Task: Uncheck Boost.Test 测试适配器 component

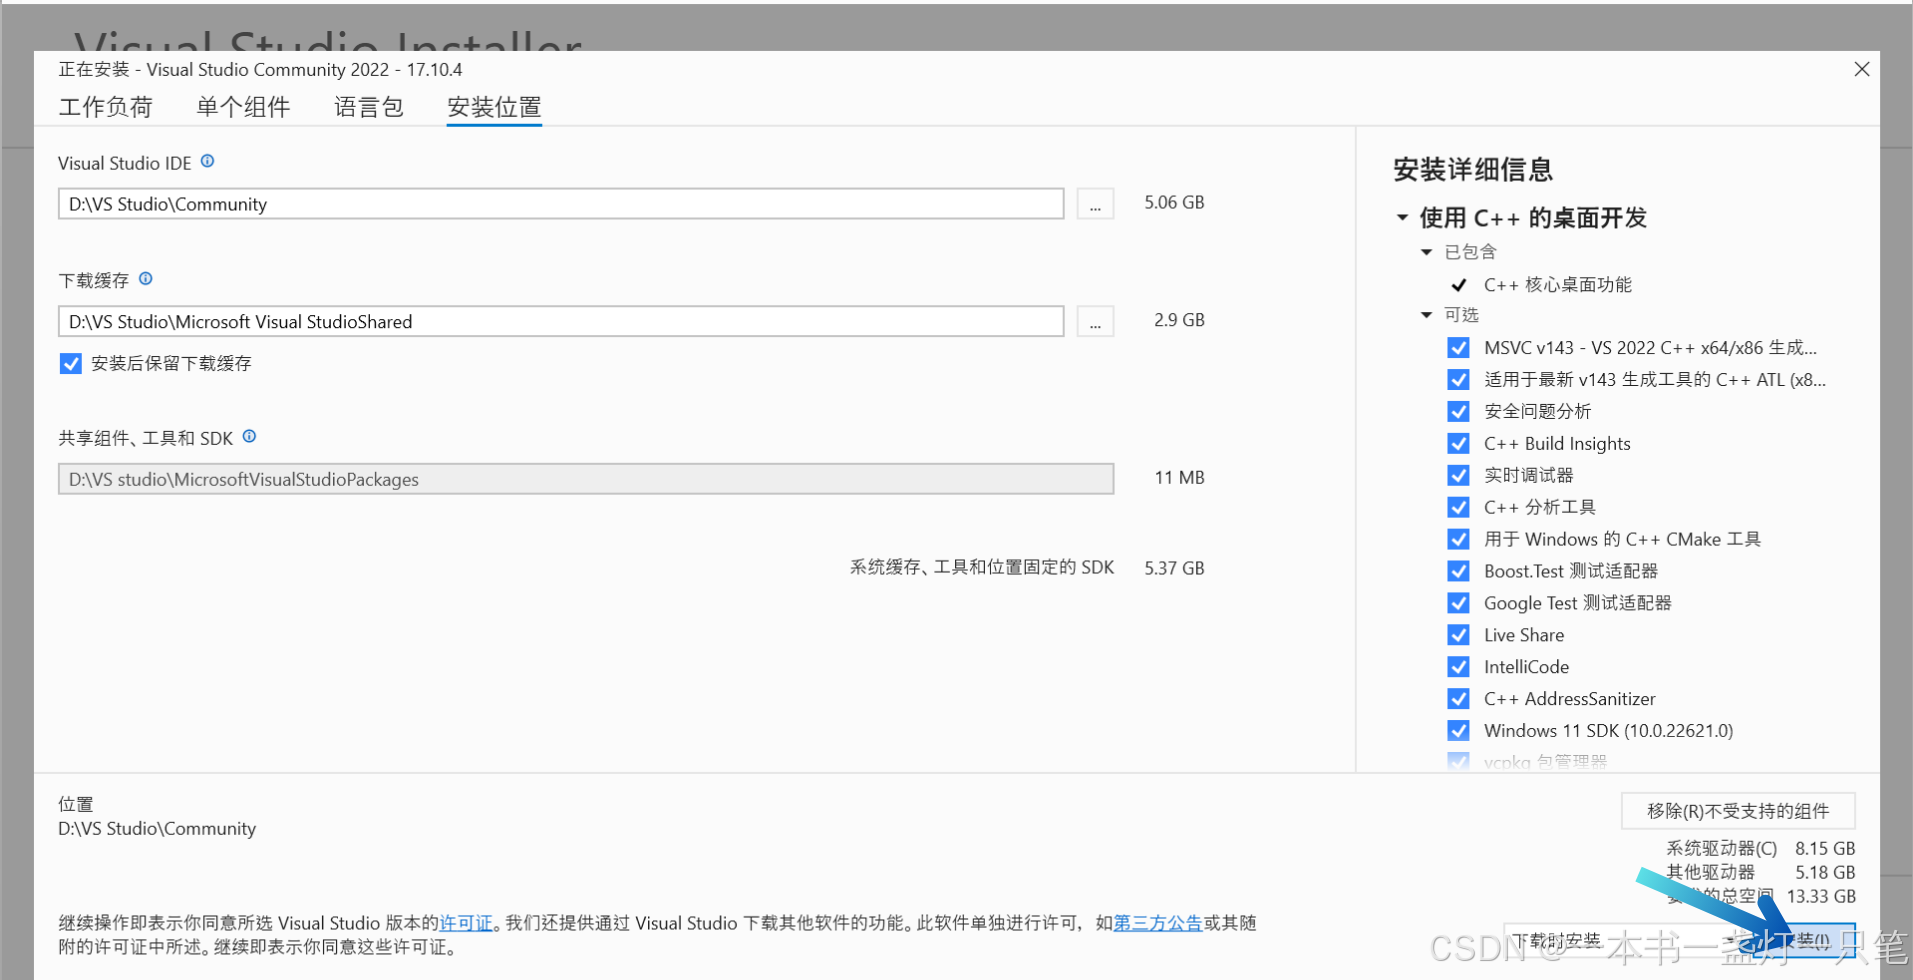Action: pos(1458,571)
